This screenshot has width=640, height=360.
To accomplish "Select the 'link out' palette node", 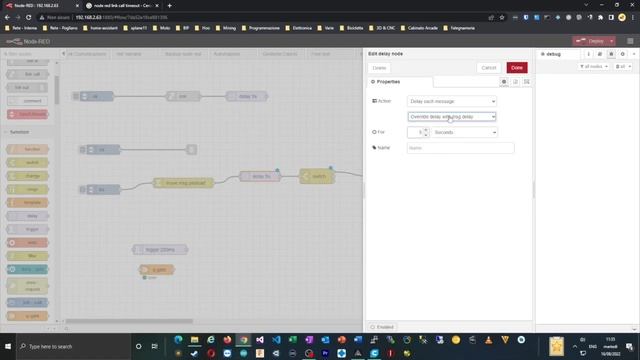I will pyautogui.click(x=28, y=87).
